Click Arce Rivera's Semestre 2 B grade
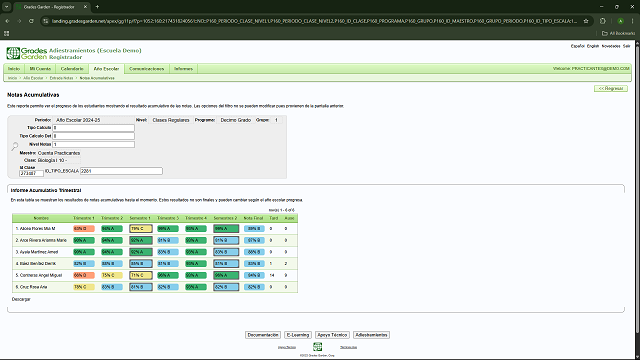This screenshot has height=360, width=640. point(226,240)
